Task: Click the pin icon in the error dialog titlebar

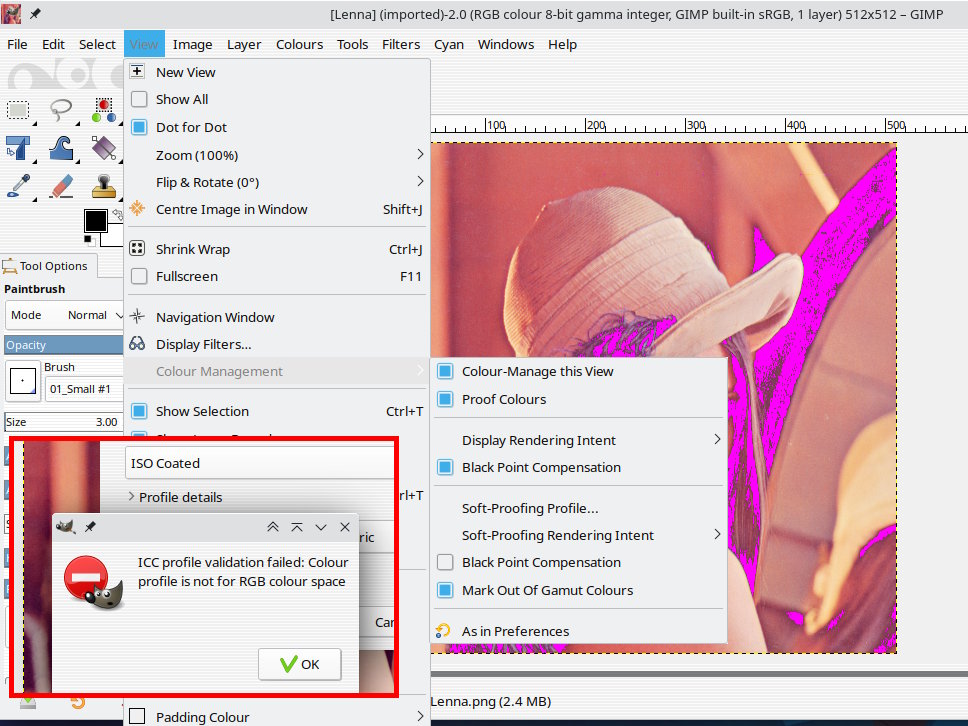Action: click(90, 527)
